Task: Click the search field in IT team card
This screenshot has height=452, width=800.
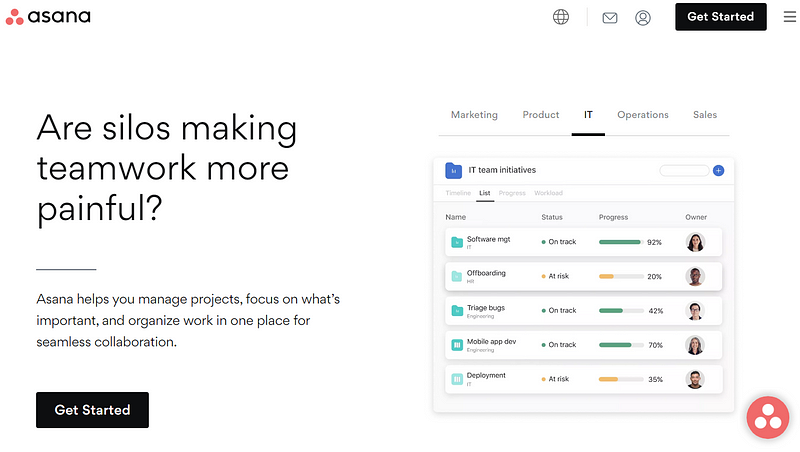Action: pos(684,170)
